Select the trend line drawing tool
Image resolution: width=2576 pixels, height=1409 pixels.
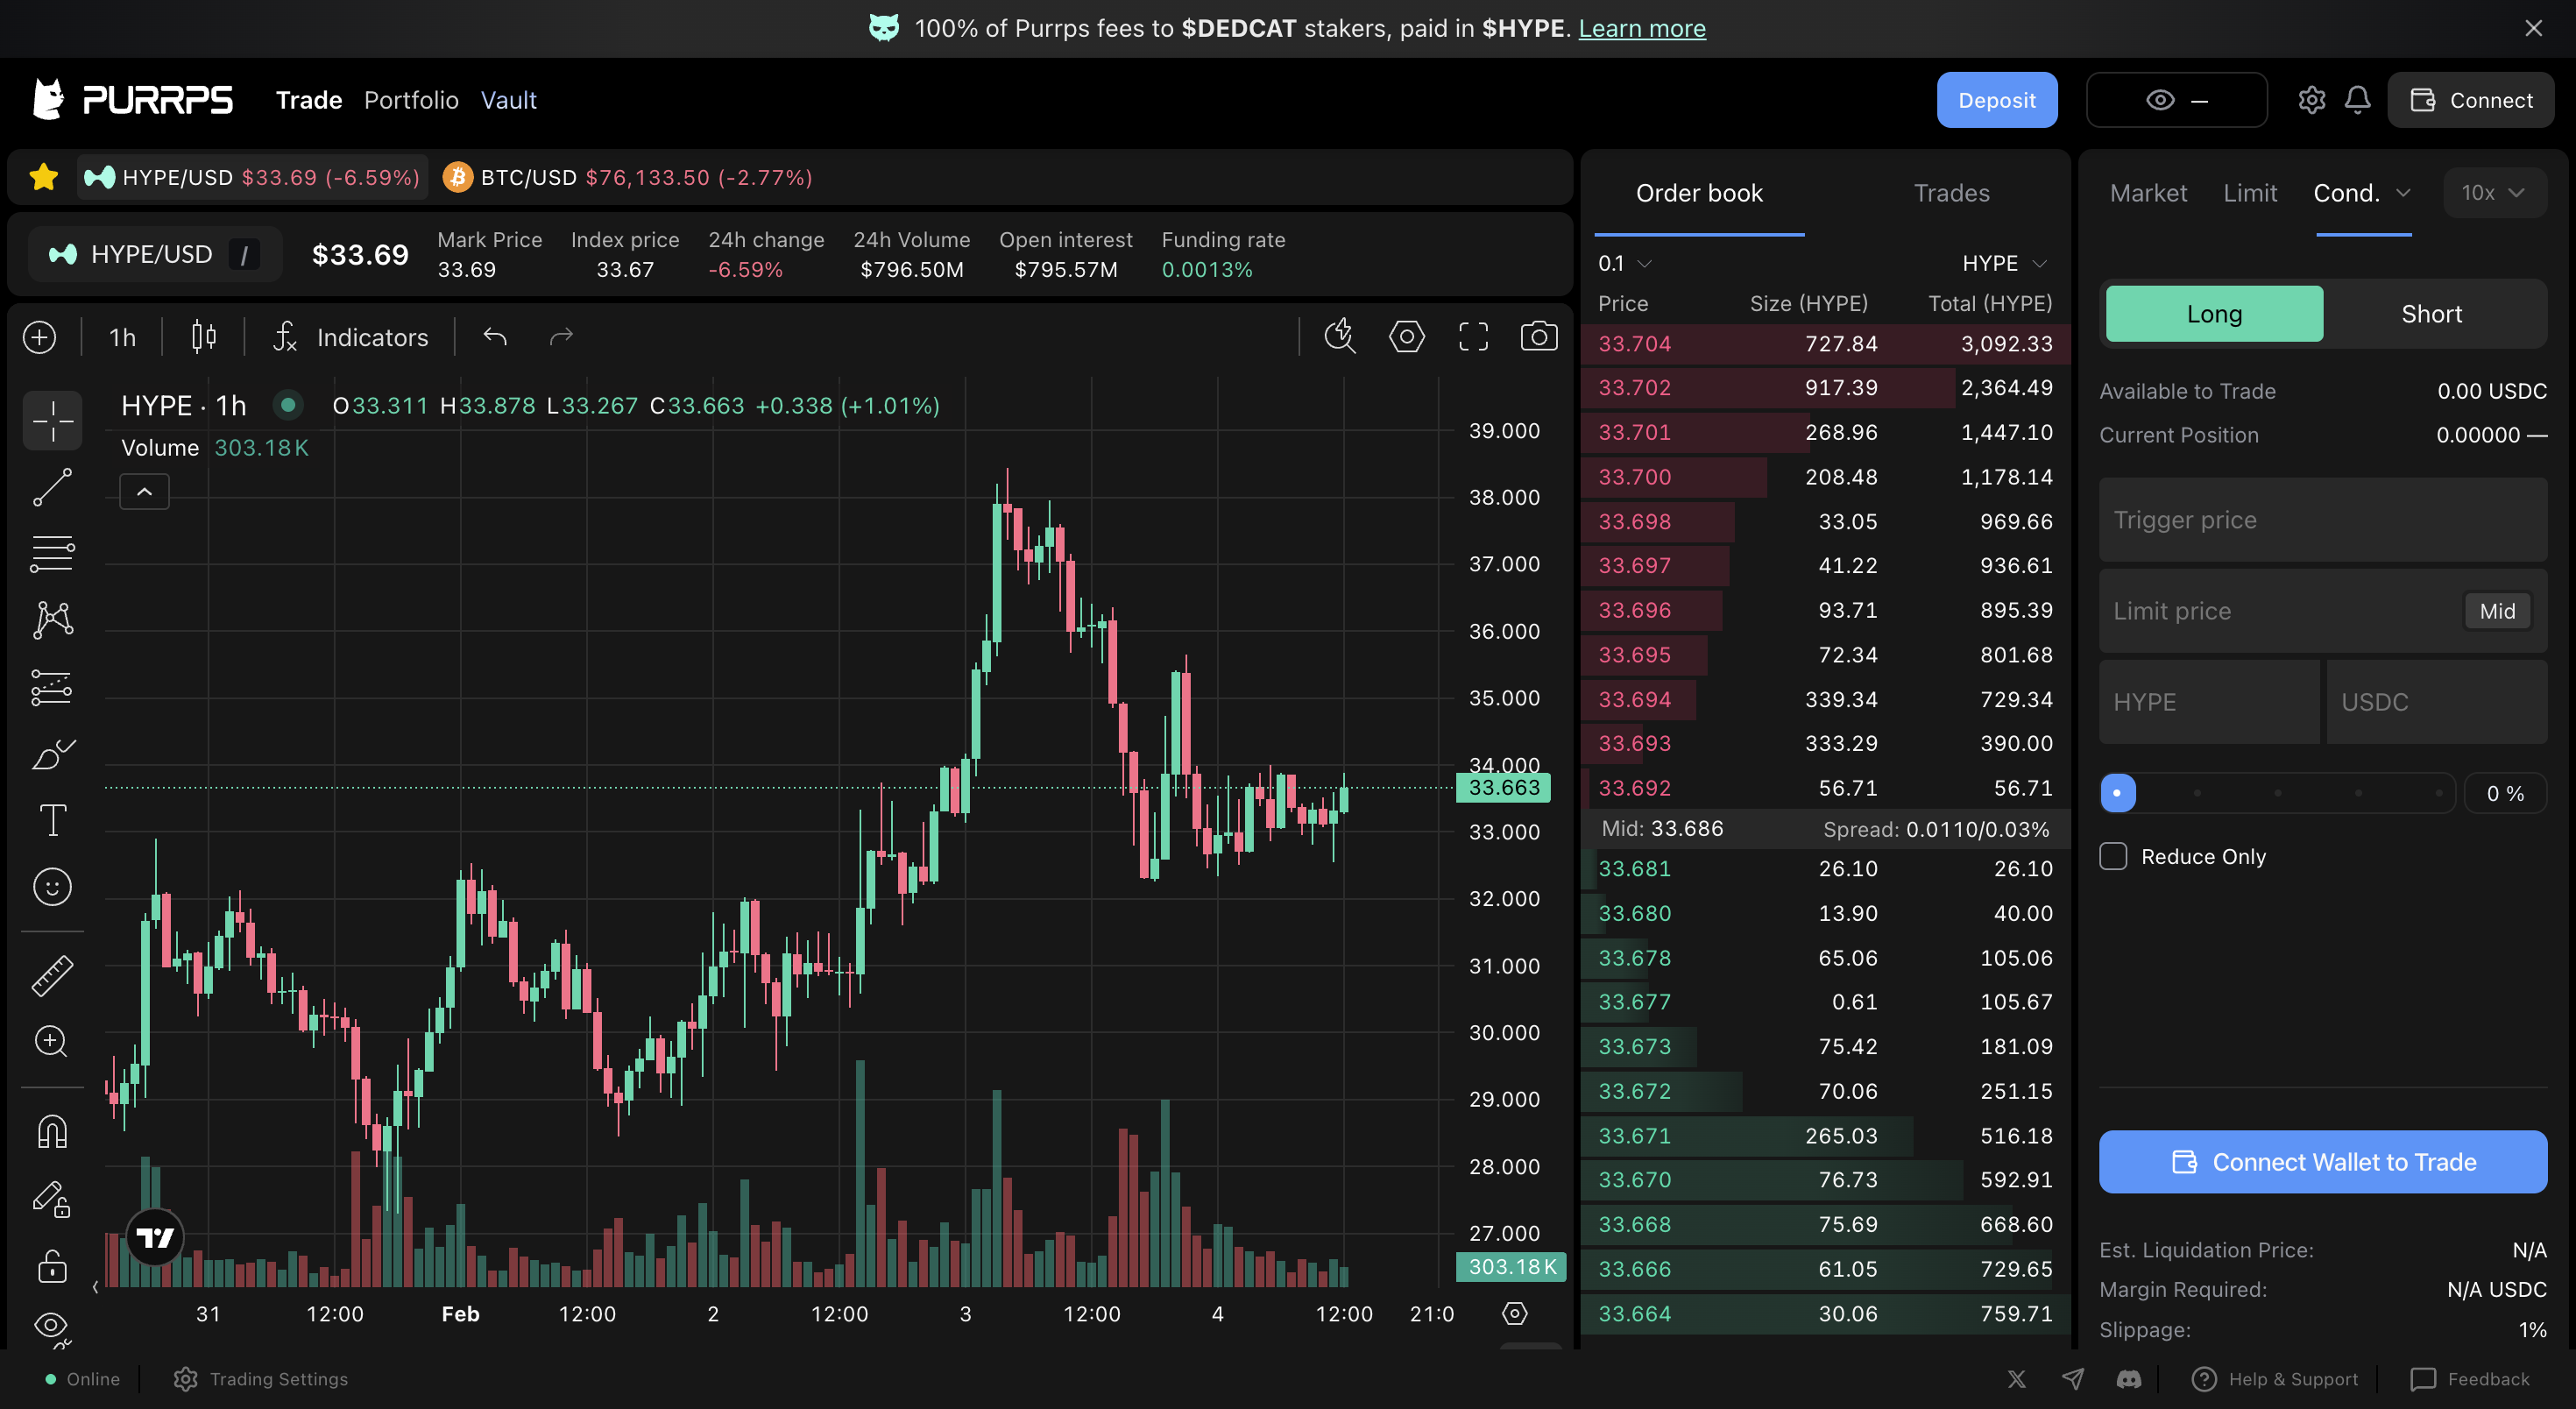tap(52, 487)
